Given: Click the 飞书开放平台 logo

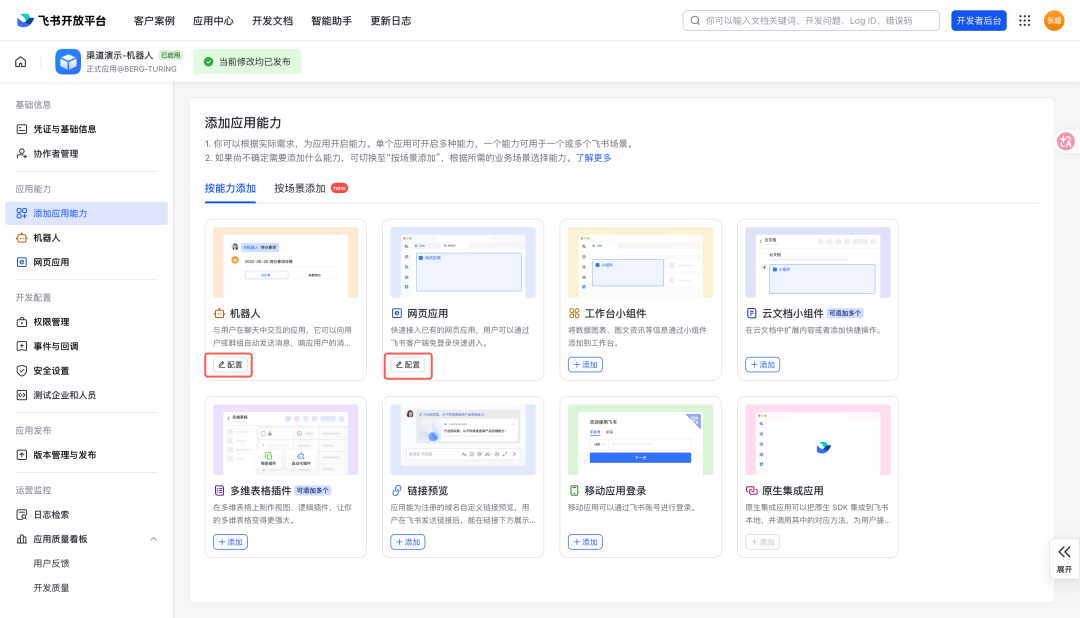Looking at the screenshot, I should pyautogui.click(x=61, y=21).
